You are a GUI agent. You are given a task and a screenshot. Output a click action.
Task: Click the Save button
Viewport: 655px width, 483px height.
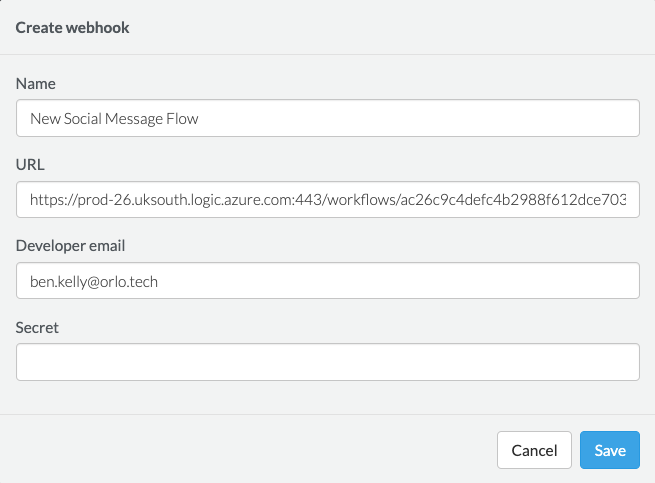pos(609,450)
